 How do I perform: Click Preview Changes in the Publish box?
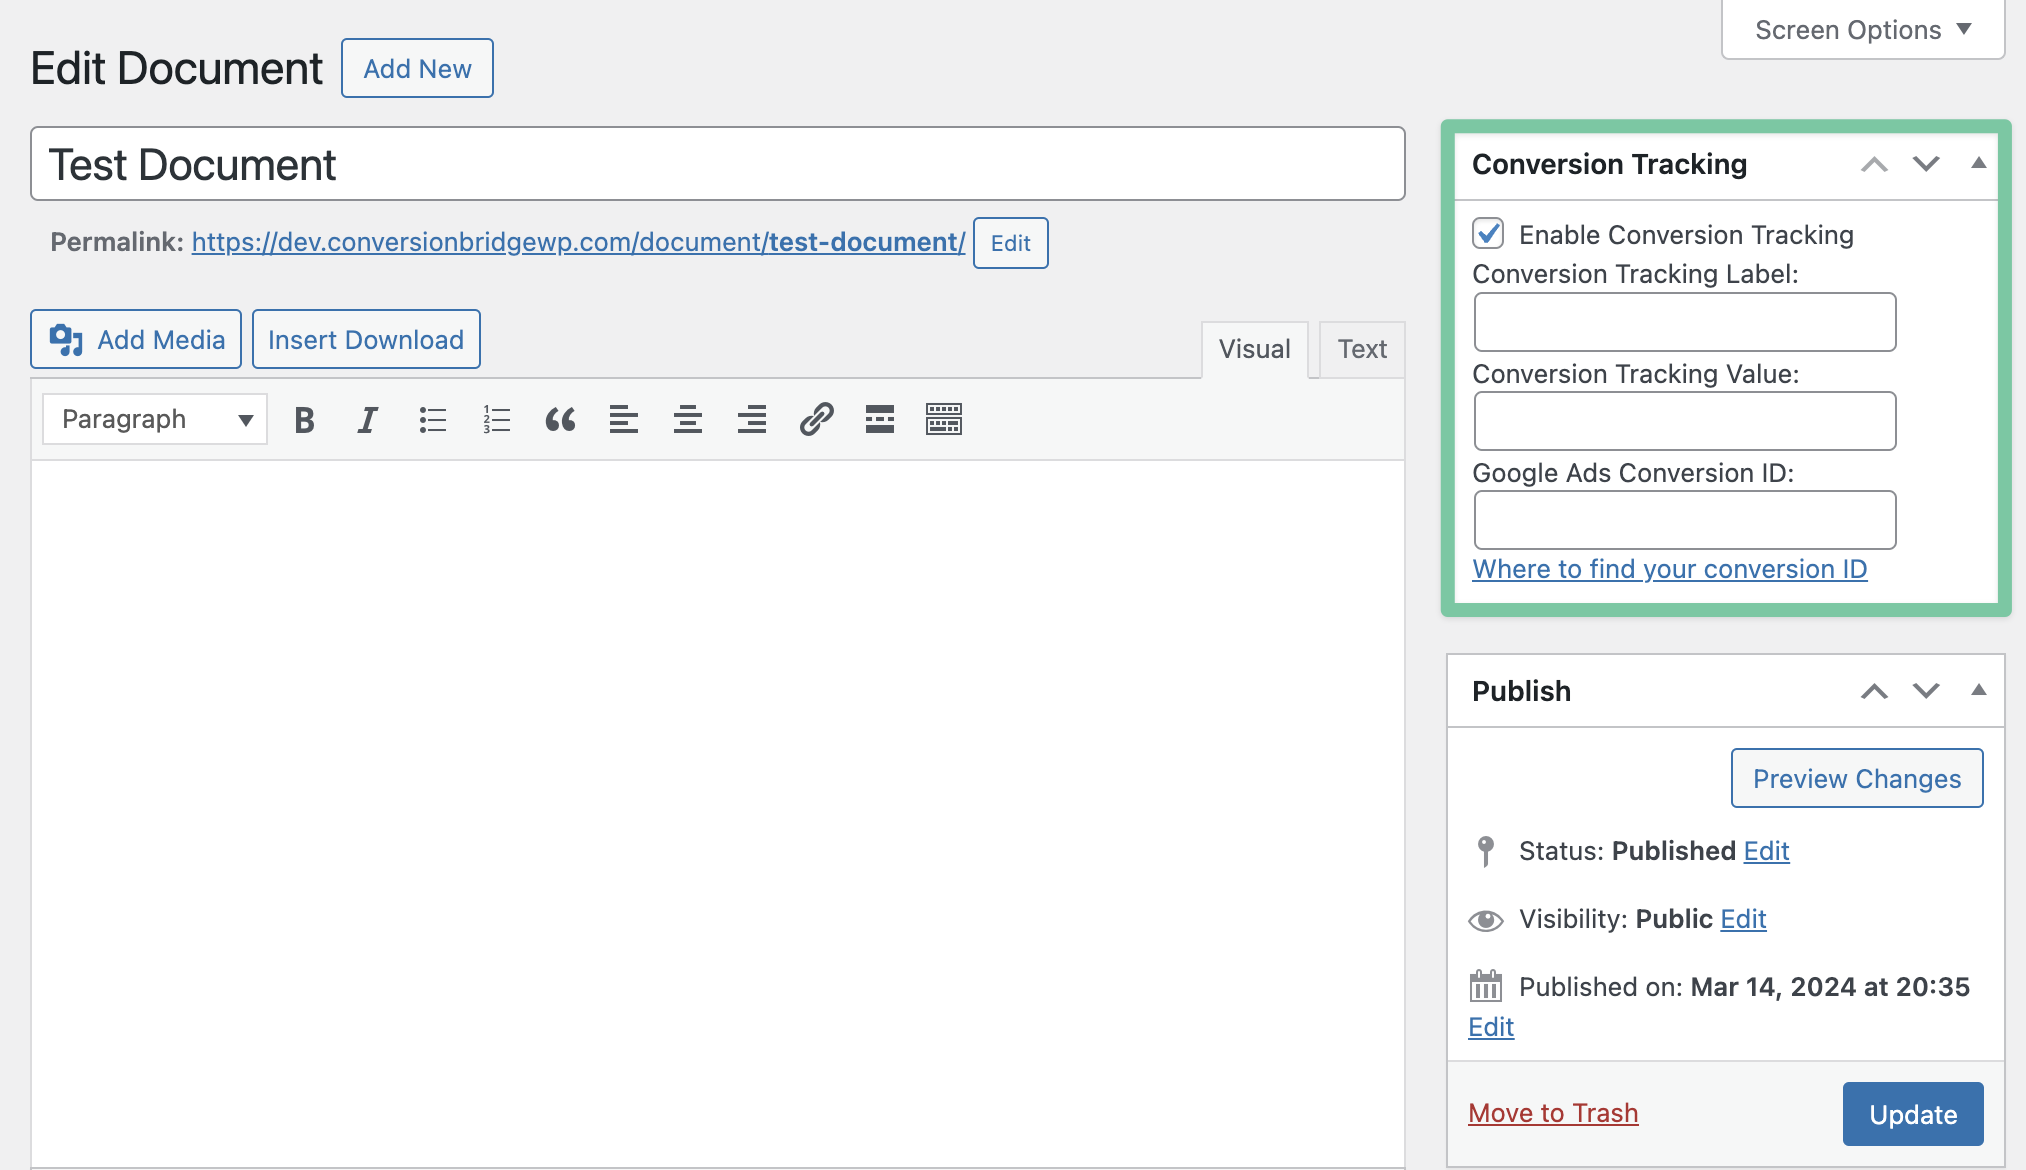click(x=1856, y=778)
